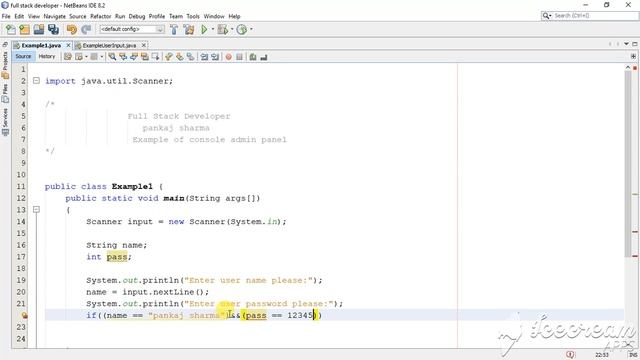Viewport: 640px width, 360px height.
Task: Shift the current line left
Action: click(204, 57)
